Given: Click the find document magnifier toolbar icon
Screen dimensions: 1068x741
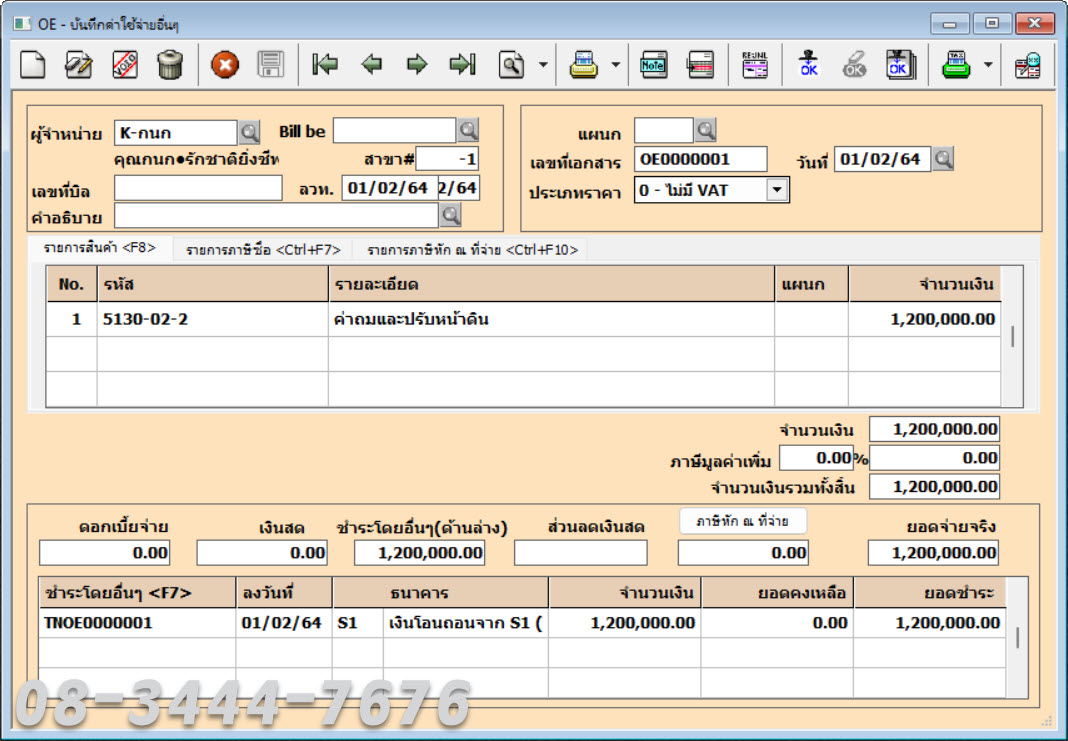Looking at the screenshot, I should 512,65.
